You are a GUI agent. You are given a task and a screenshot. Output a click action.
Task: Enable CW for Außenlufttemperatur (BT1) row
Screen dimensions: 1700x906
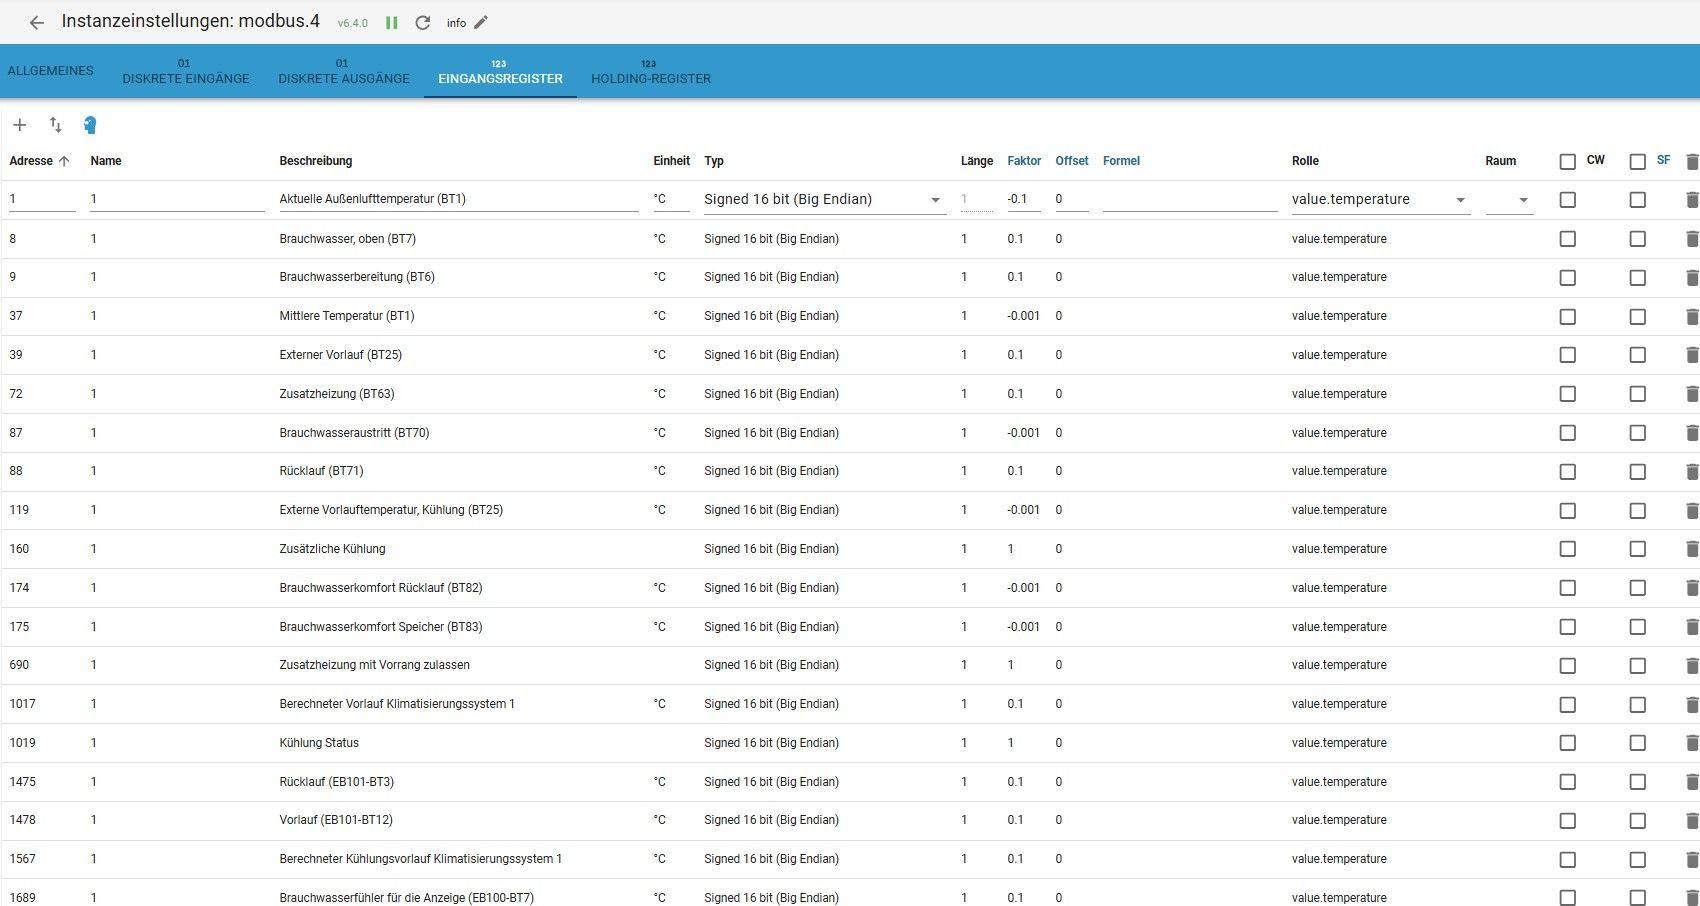point(1567,200)
